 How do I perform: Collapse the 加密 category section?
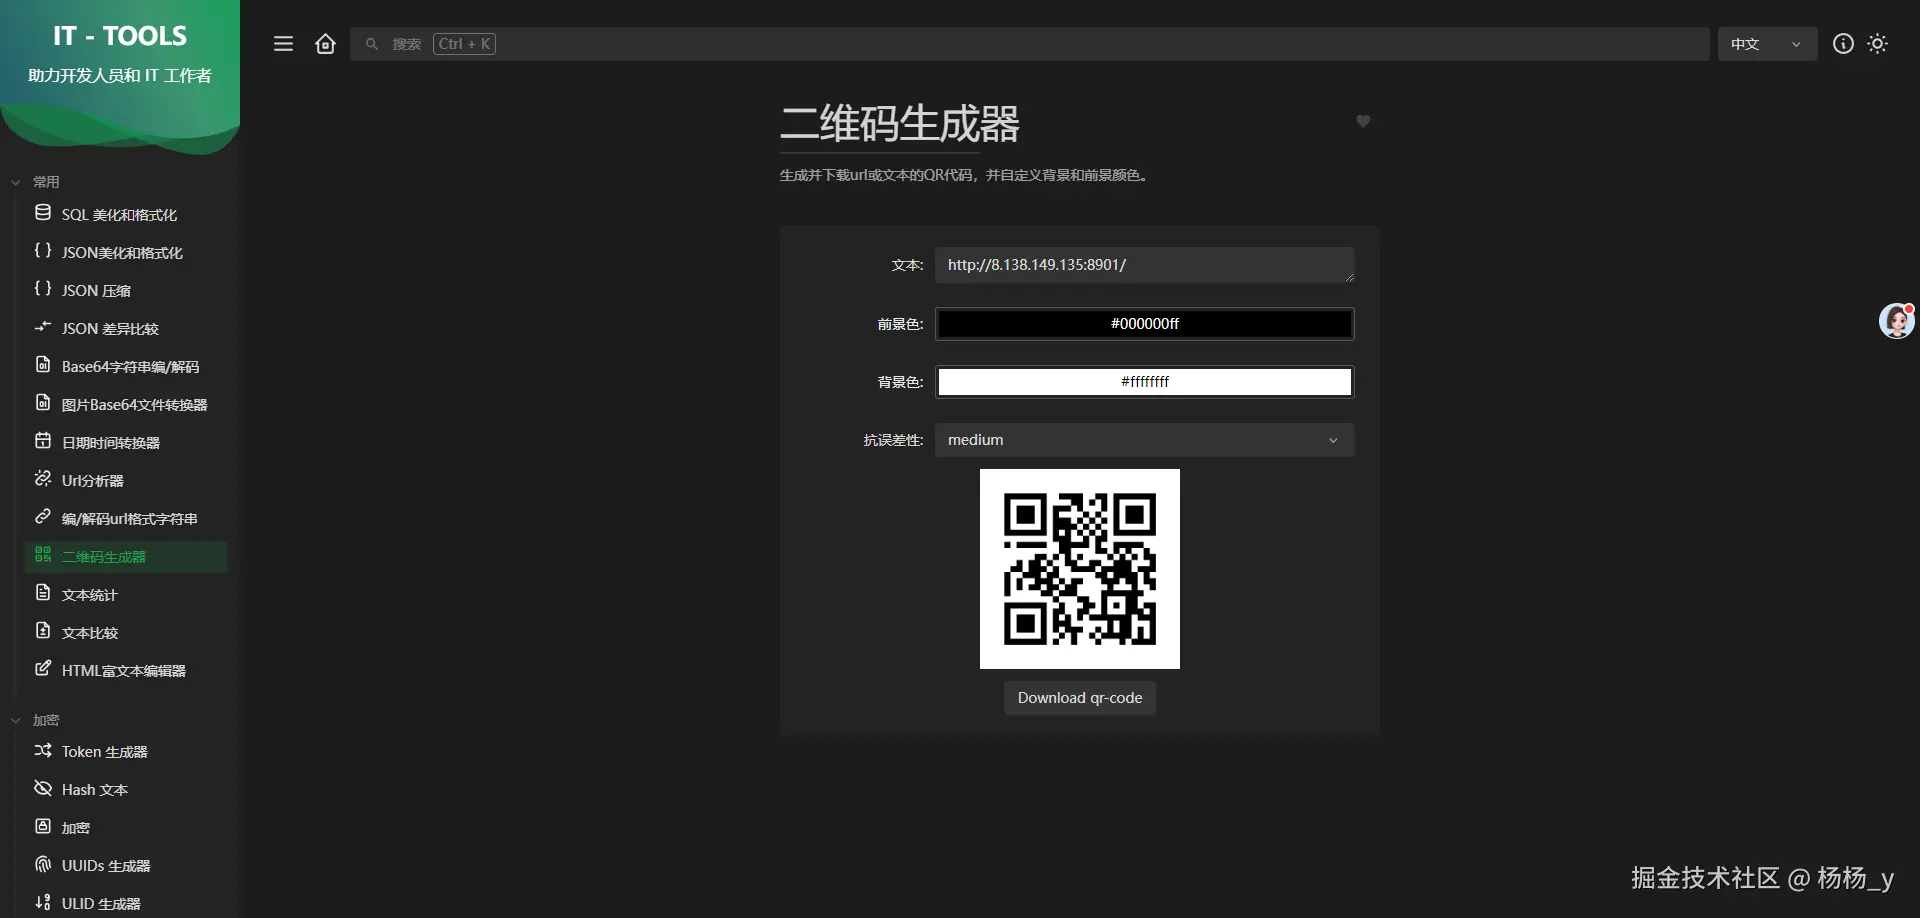pyautogui.click(x=36, y=720)
